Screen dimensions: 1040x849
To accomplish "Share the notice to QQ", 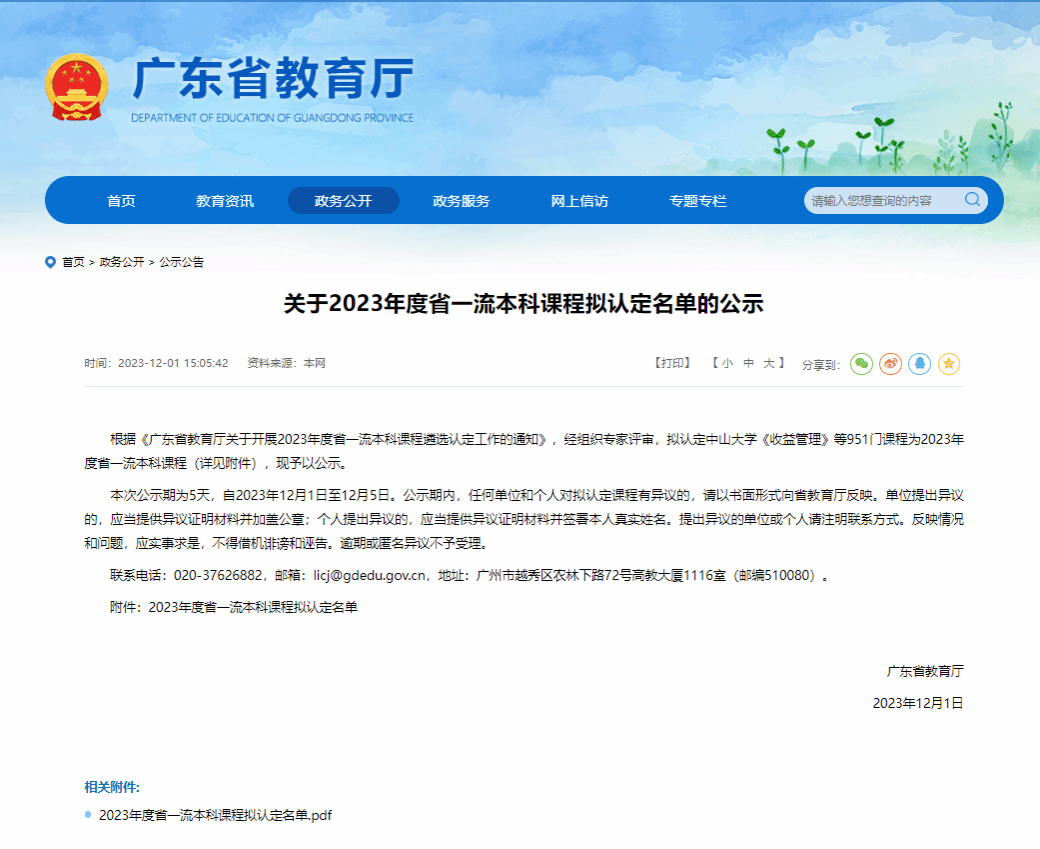I will click(920, 364).
